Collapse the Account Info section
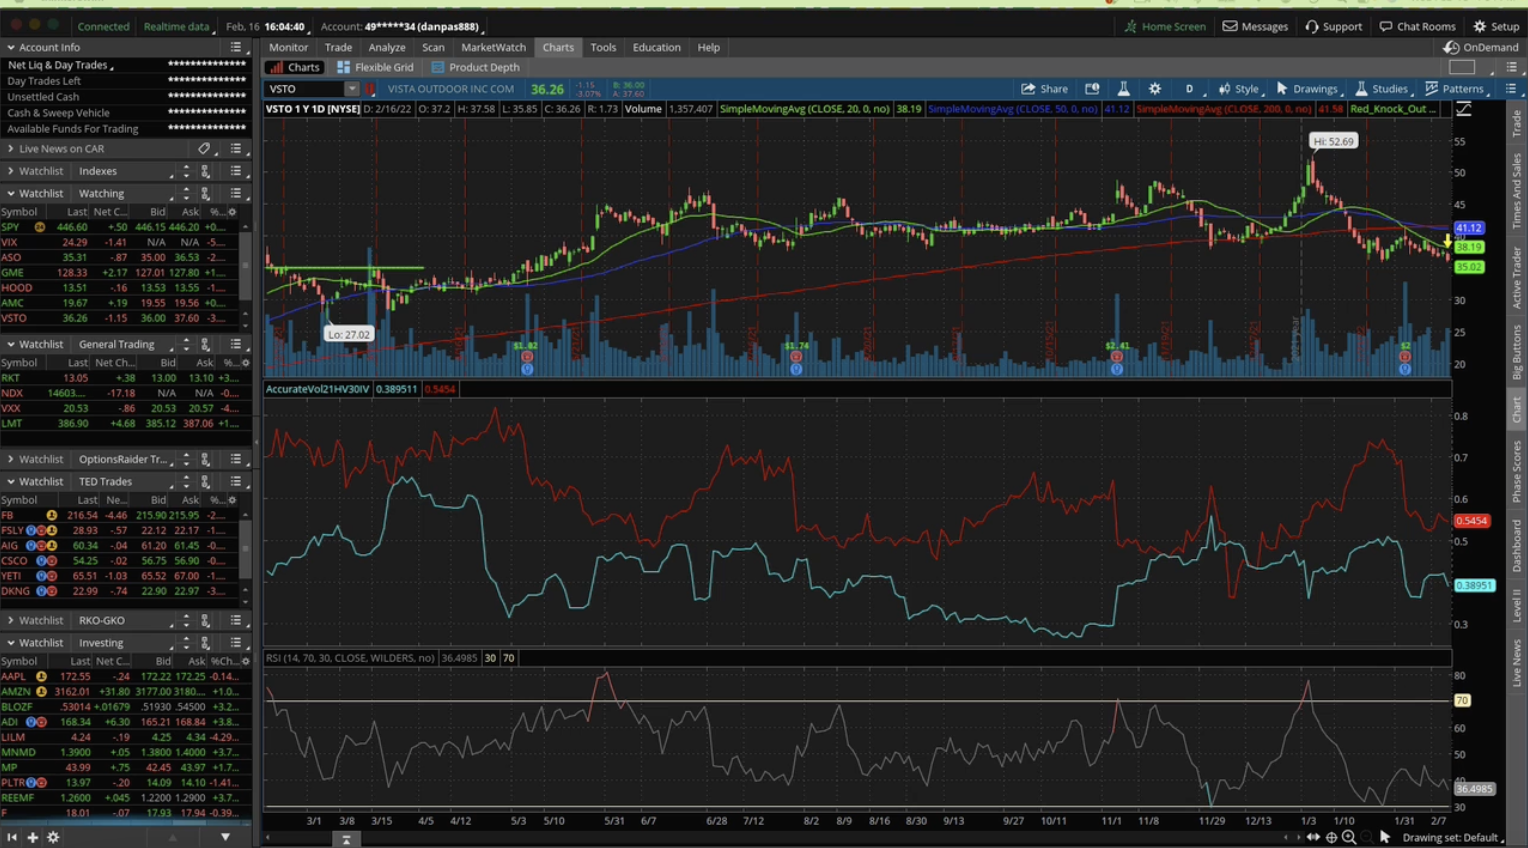 [x=11, y=47]
